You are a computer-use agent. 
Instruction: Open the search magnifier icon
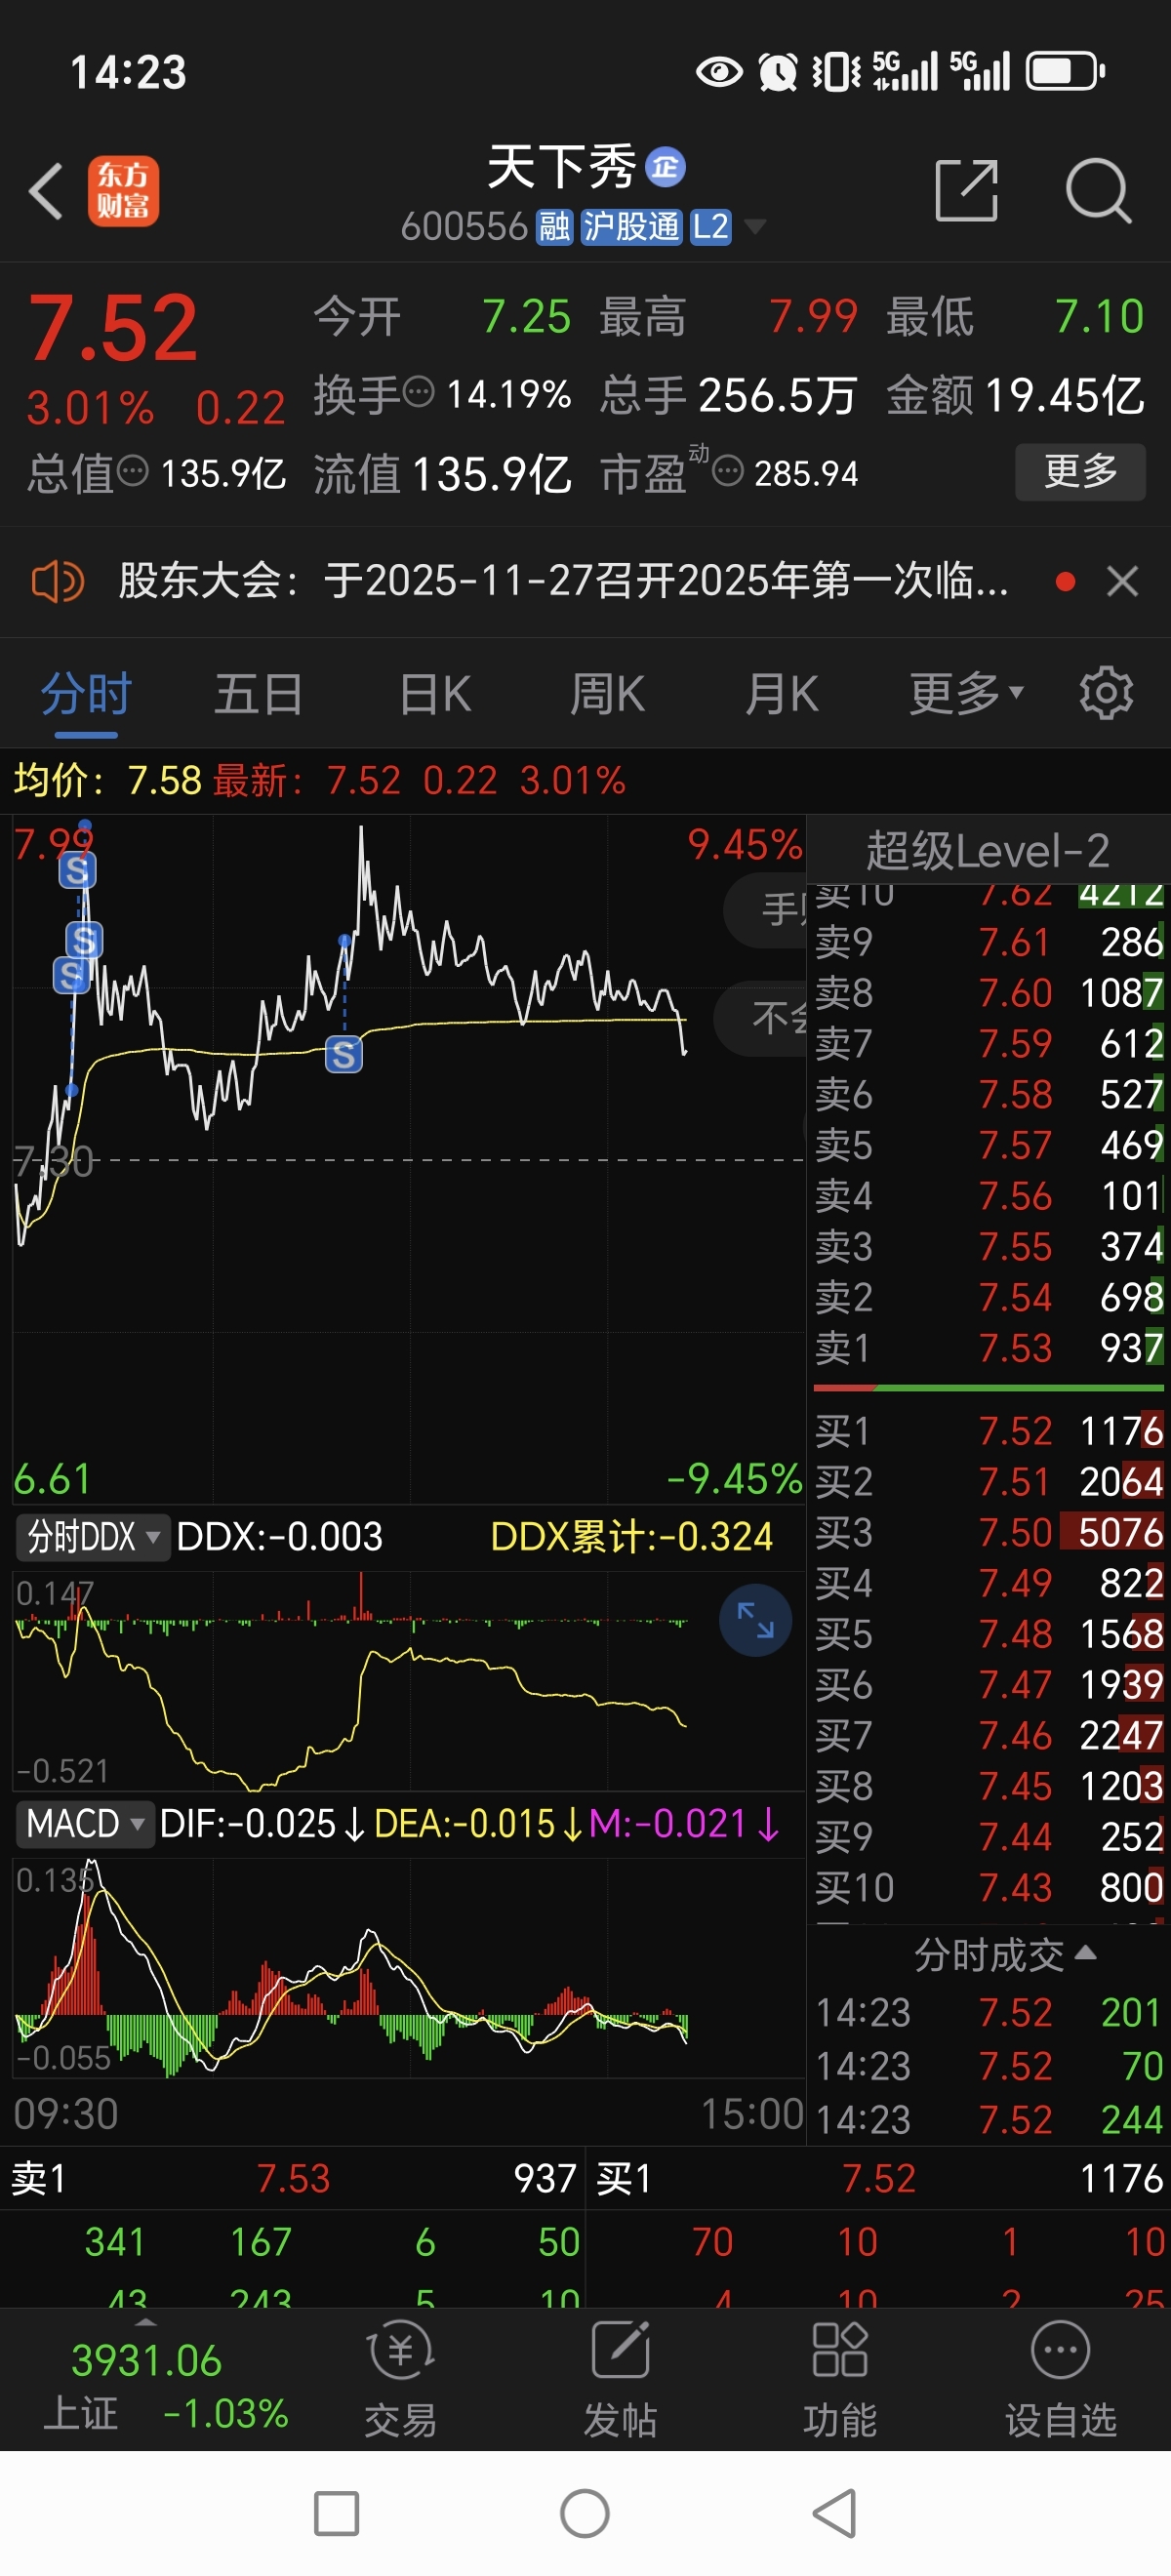(x=1098, y=190)
